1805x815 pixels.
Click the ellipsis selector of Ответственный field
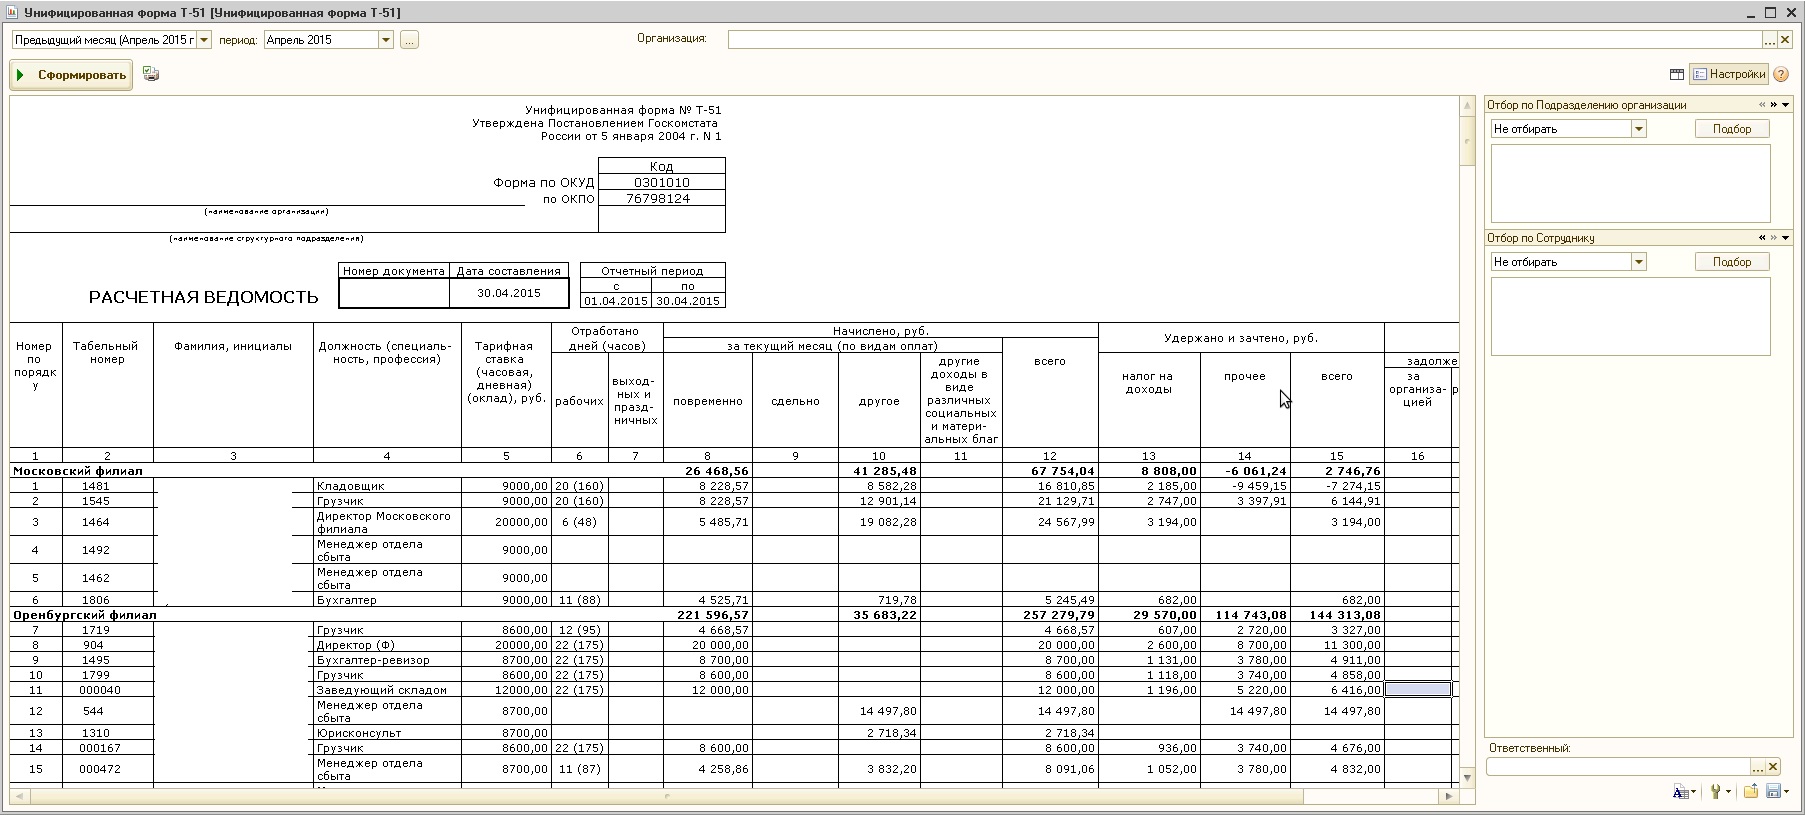tap(1757, 767)
